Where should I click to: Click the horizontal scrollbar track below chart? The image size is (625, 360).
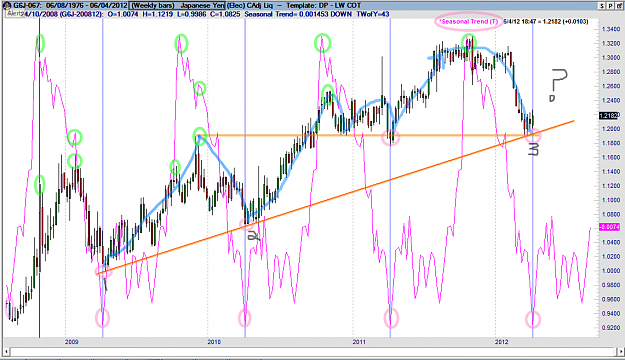313,352
